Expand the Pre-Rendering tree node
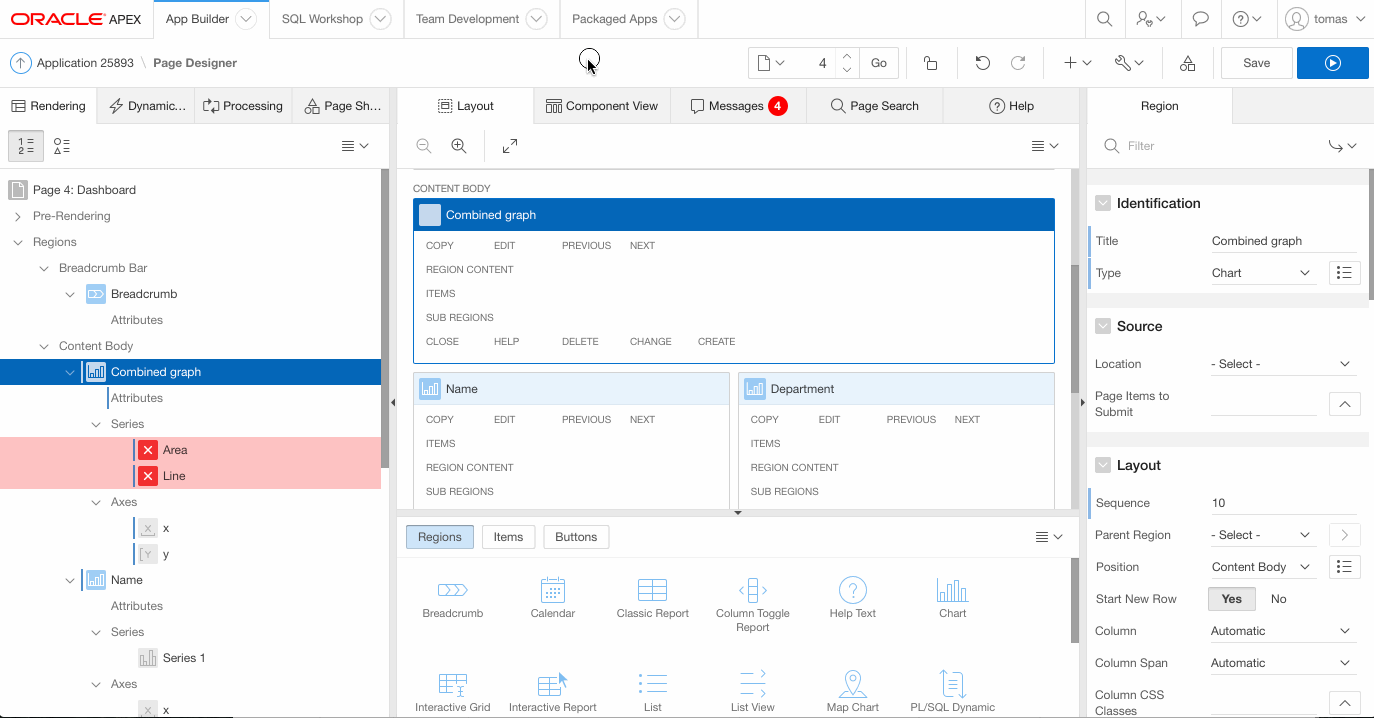The image size is (1374, 718). click(x=18, y=216)
